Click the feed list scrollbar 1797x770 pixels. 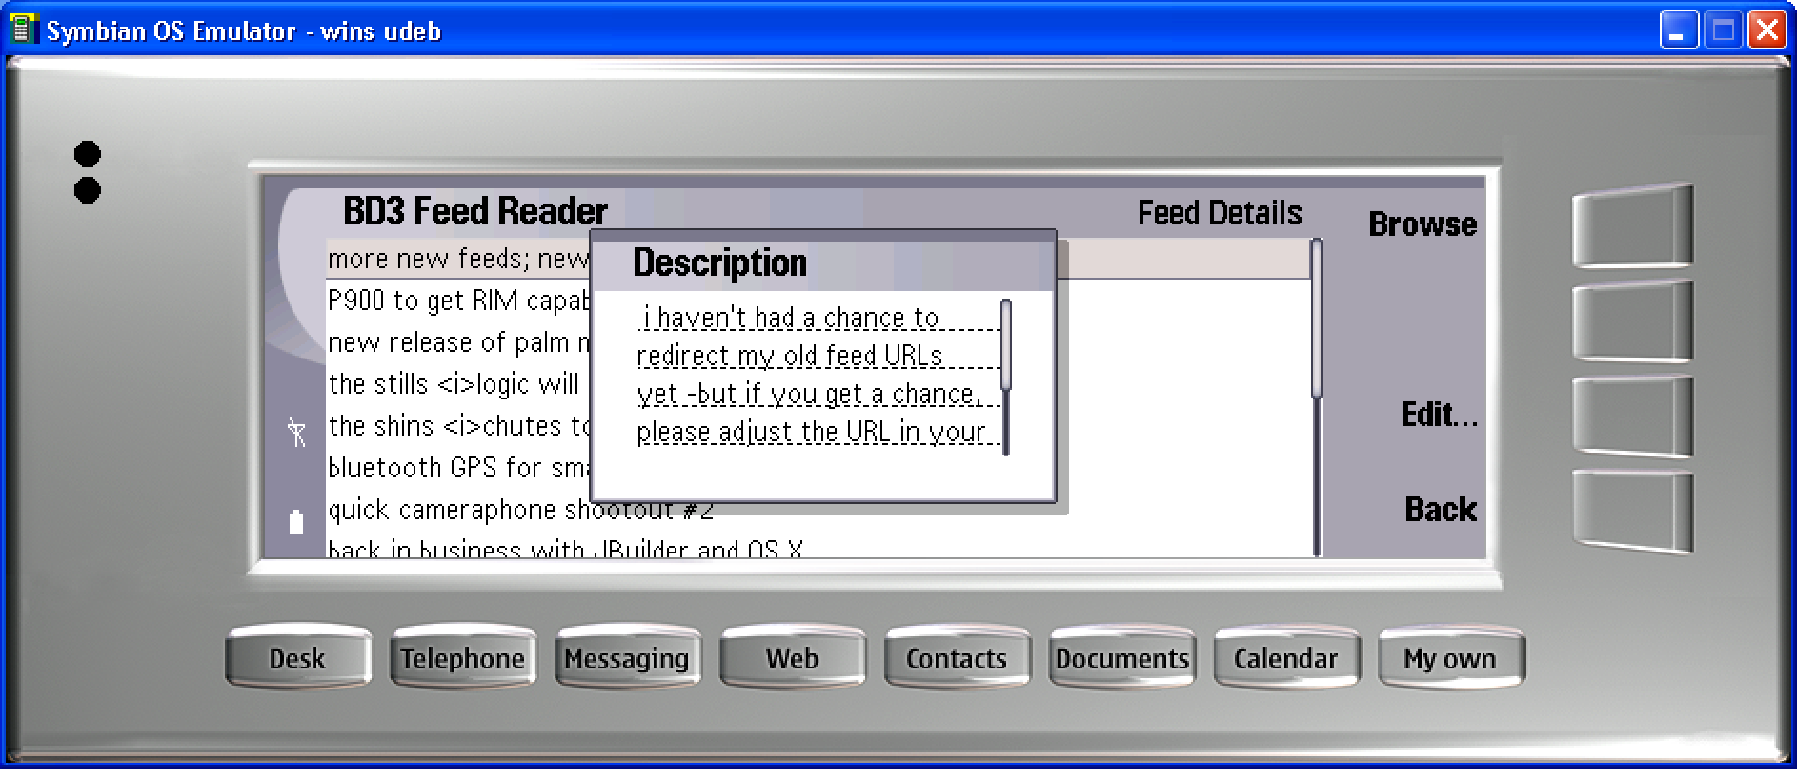pos(1317,396)
